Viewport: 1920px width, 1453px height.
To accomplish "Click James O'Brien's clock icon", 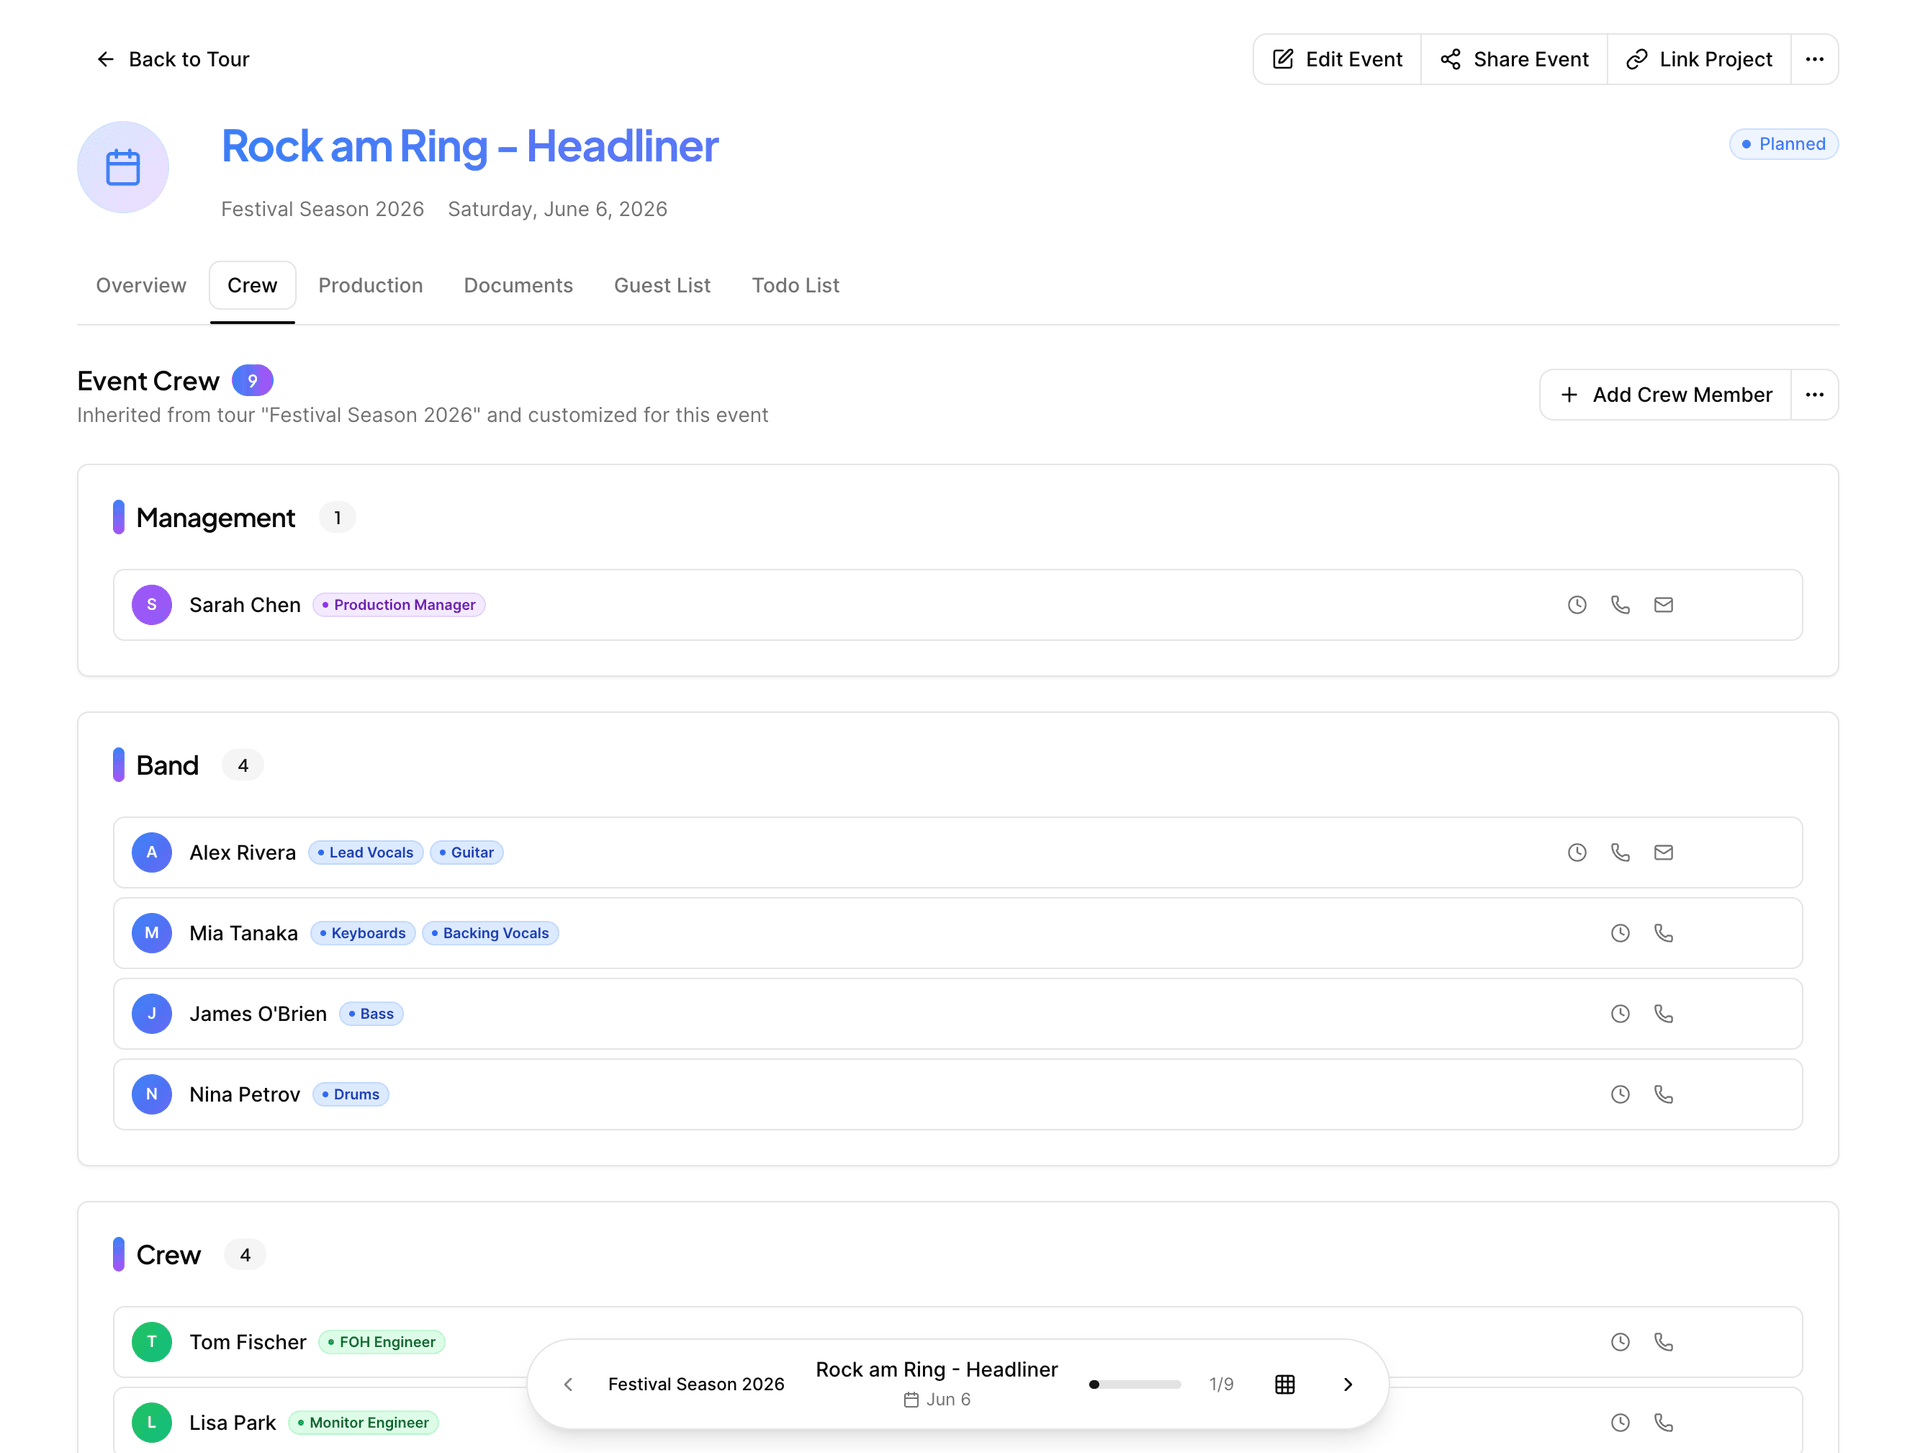I will pyautogui.click(x=1620, y=1014).
